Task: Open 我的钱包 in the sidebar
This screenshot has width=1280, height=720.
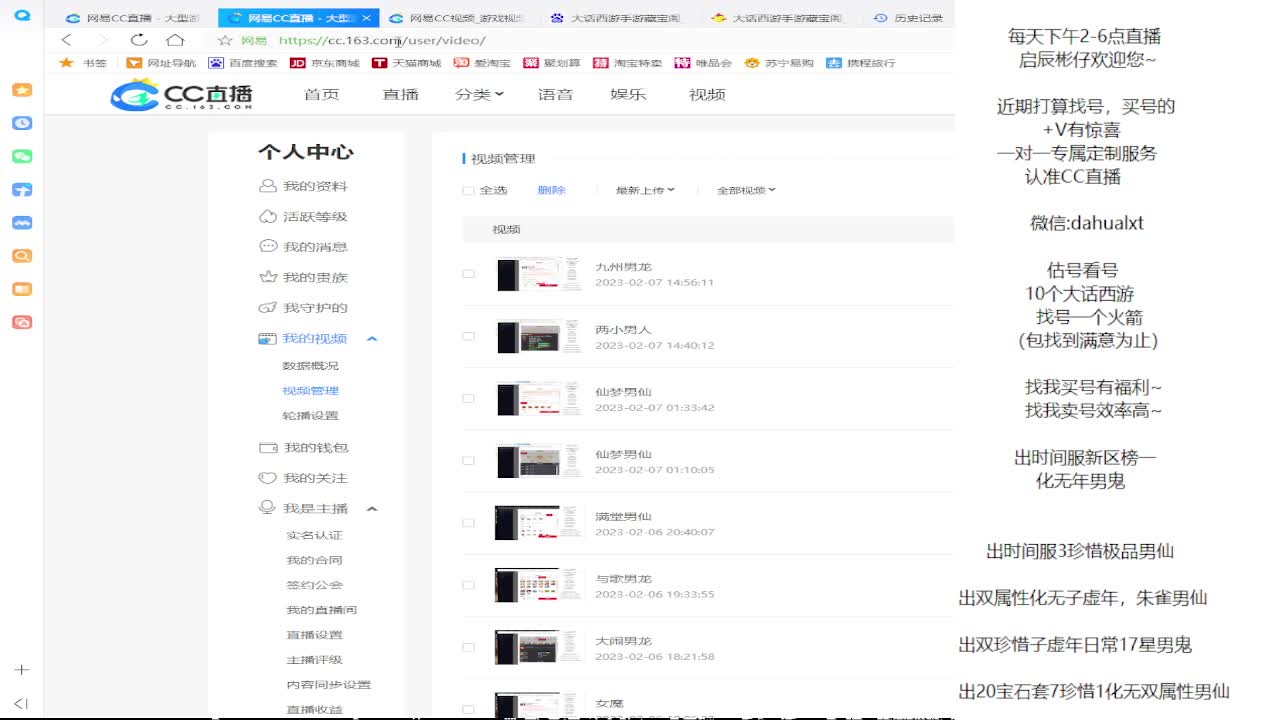Action: coord(303,448)
